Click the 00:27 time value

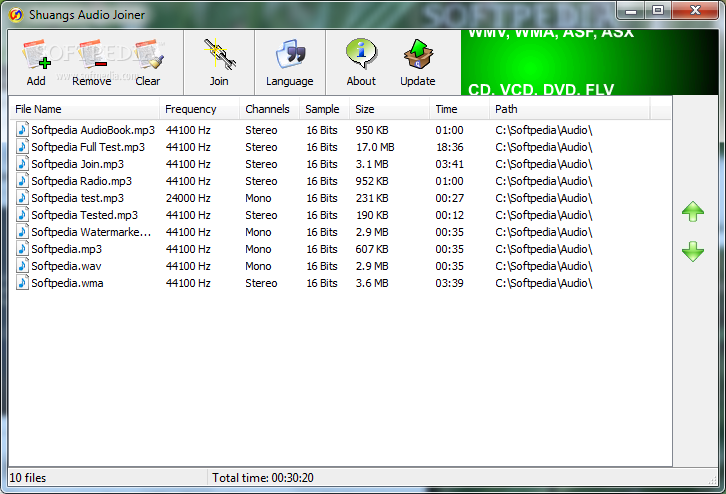[x=449, y=198]
